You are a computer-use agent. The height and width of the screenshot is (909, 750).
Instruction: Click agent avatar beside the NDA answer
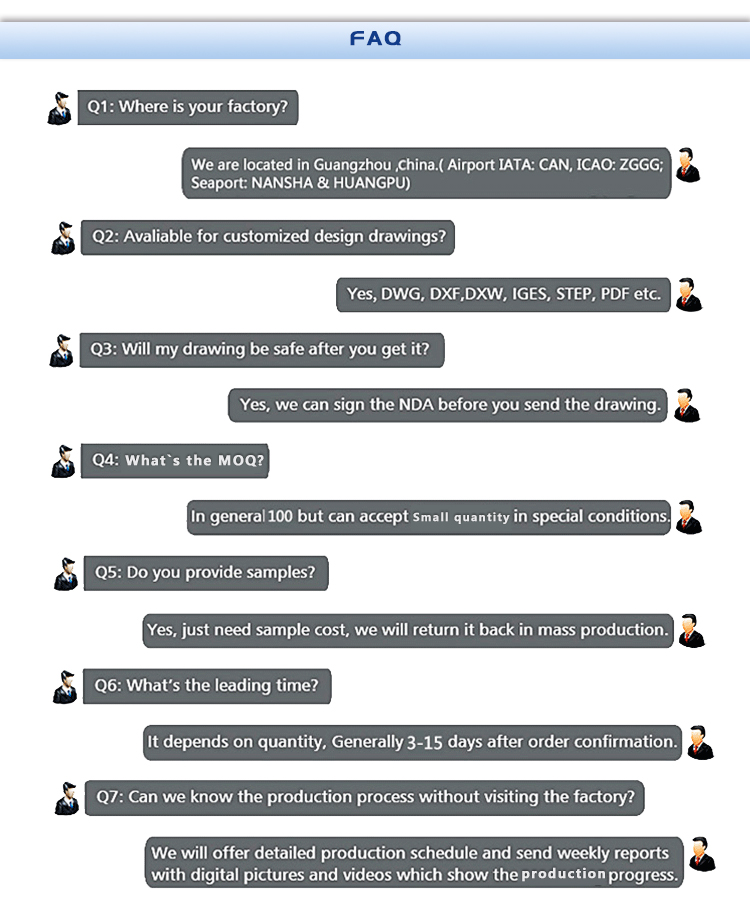click(687, 405)
